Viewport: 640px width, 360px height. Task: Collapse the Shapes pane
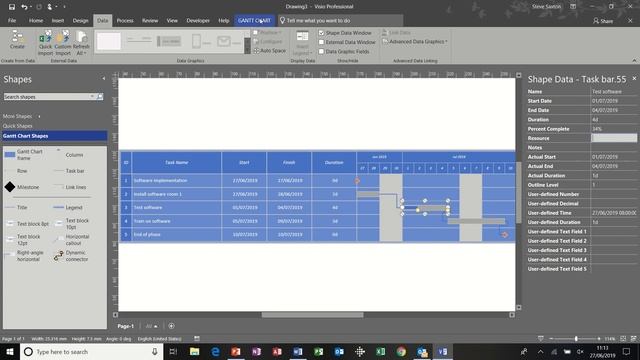pos(104,78)
